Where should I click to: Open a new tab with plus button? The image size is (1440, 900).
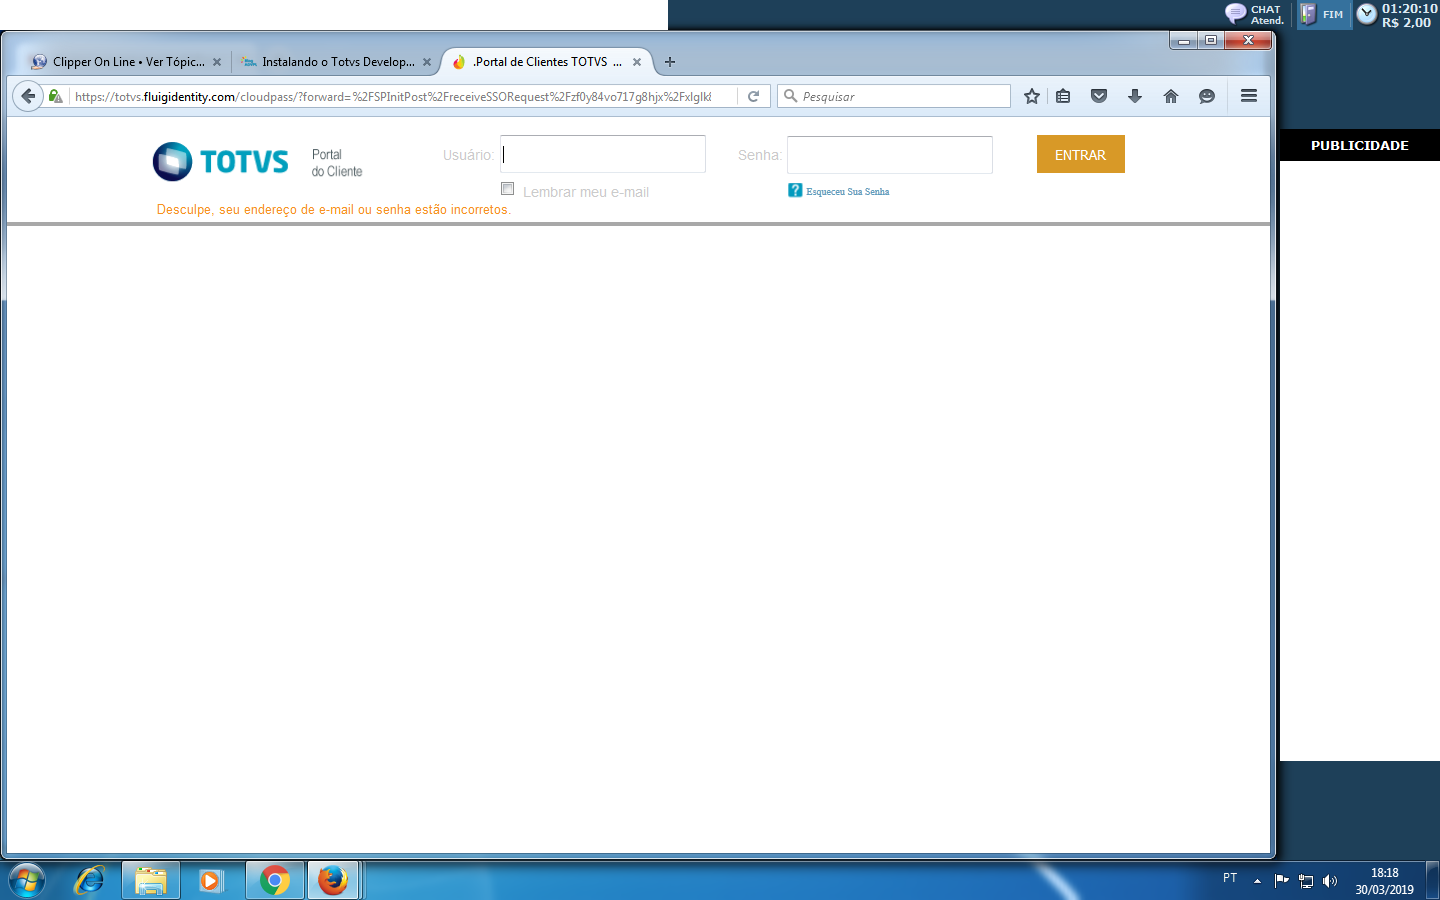click(670, 62)
